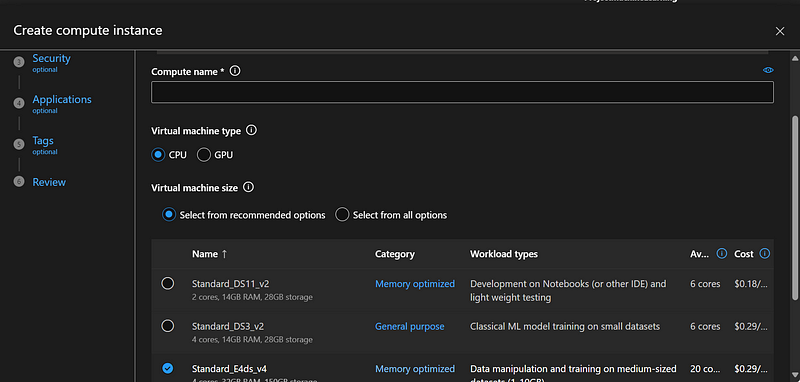Choose Select from recommended options
The width and height of the screenshot is (800, 382).
pos(169,215)
